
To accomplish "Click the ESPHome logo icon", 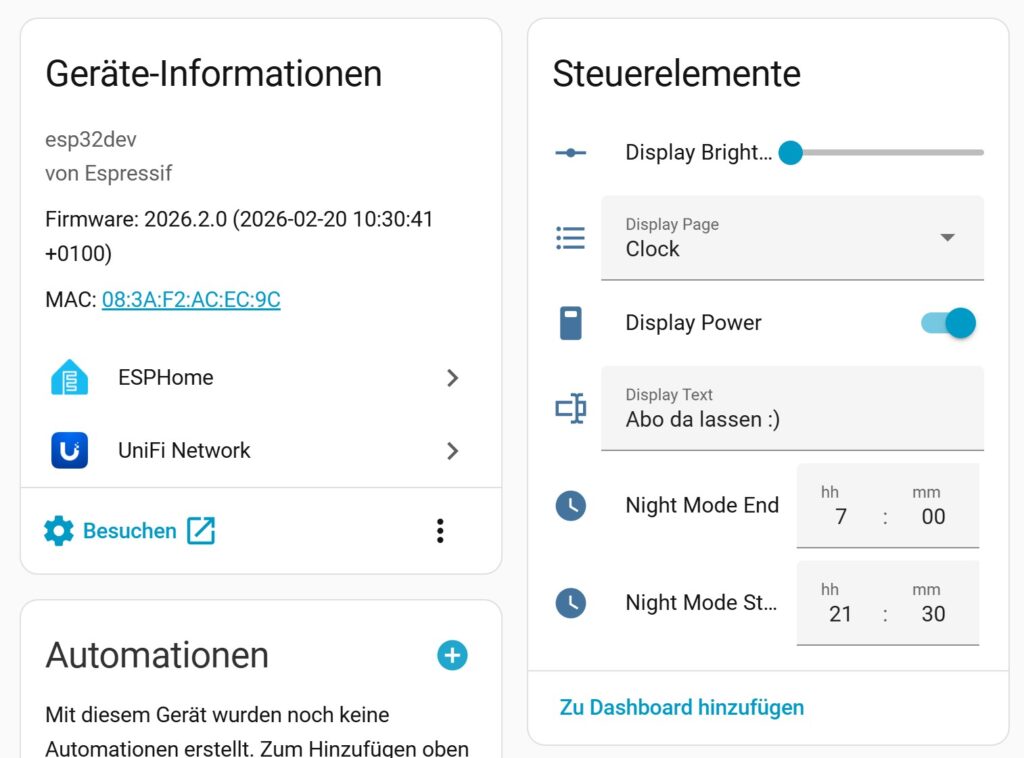I will [x=70, y=378].
